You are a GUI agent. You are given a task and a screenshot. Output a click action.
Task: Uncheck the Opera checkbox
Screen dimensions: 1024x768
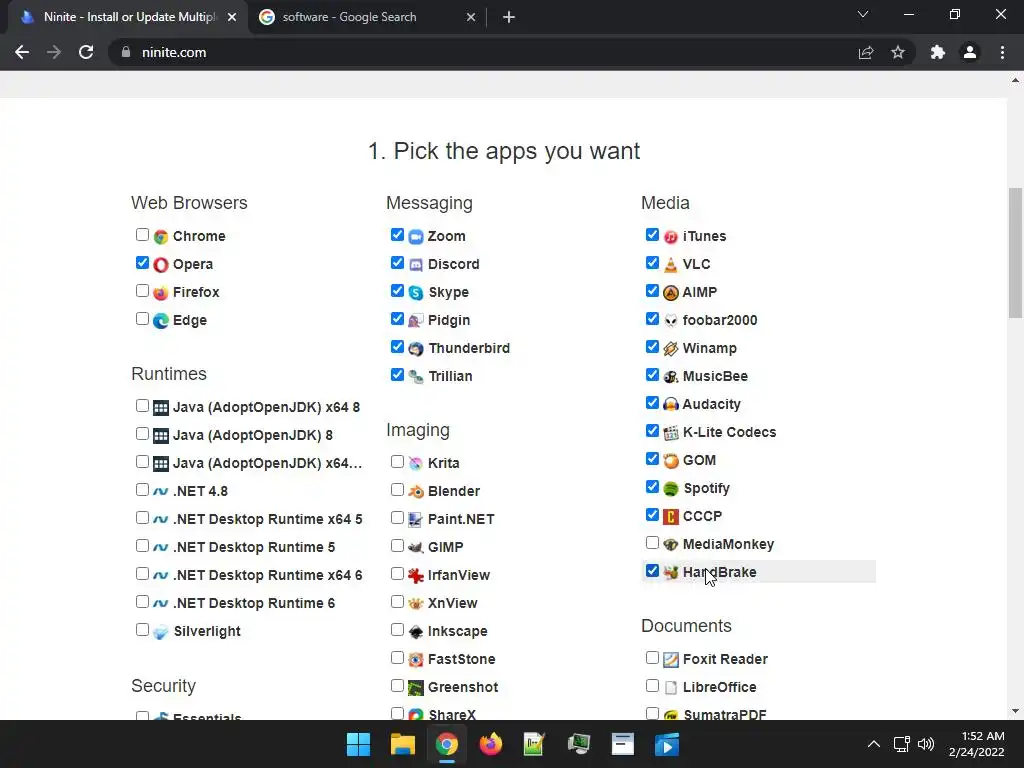tap(142, 263)
